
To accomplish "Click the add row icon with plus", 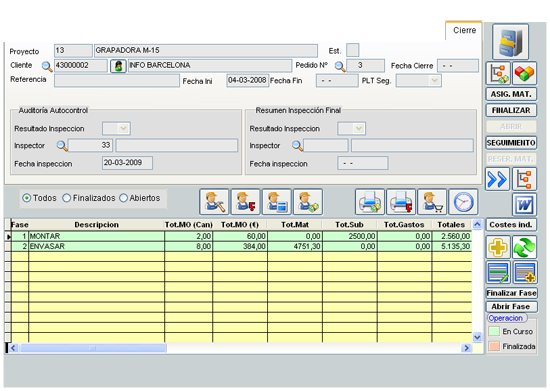I will pos(525,272).
